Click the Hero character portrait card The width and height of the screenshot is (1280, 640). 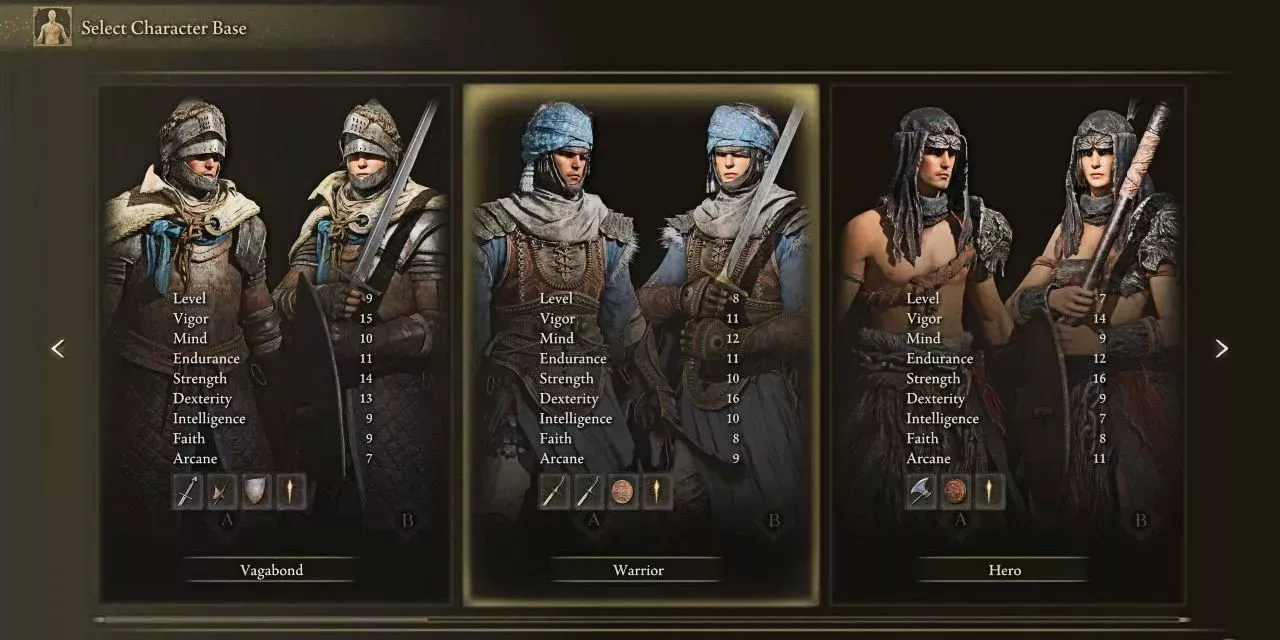[x=1008, y=345]
